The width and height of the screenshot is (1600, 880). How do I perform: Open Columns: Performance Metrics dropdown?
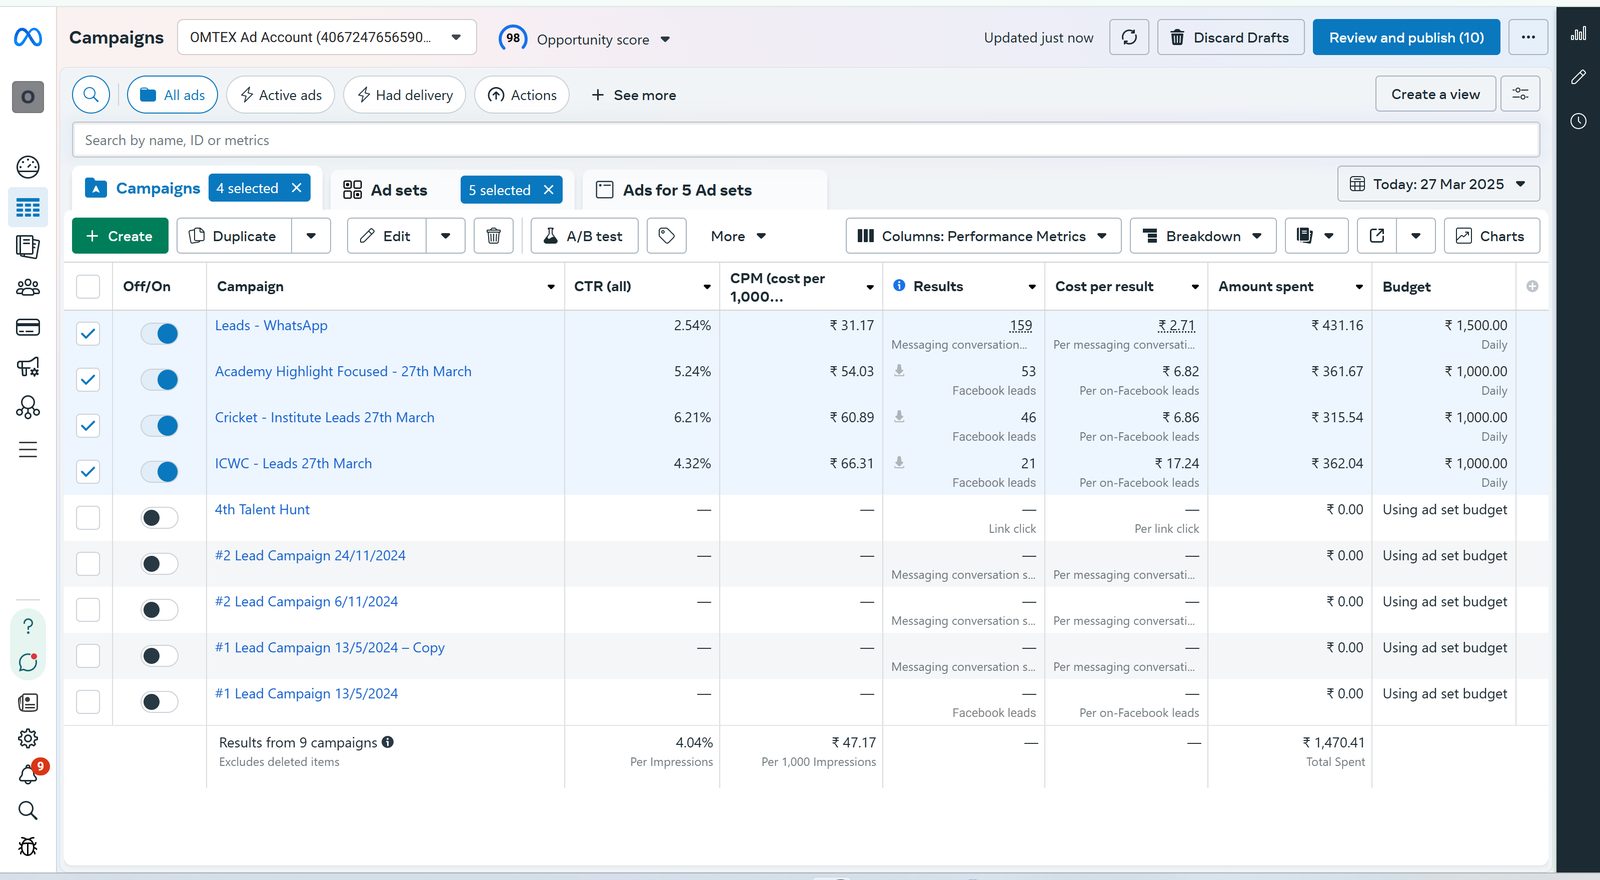983,236
